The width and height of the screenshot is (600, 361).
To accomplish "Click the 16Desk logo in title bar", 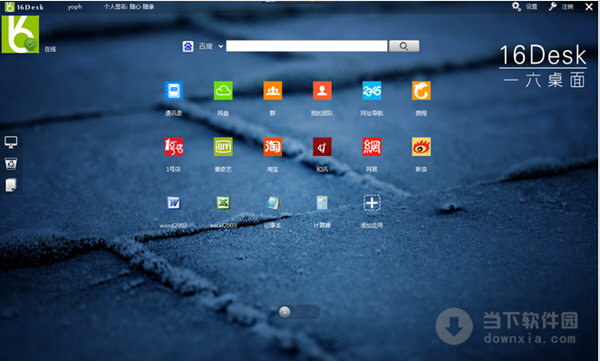I will point(25,7).
